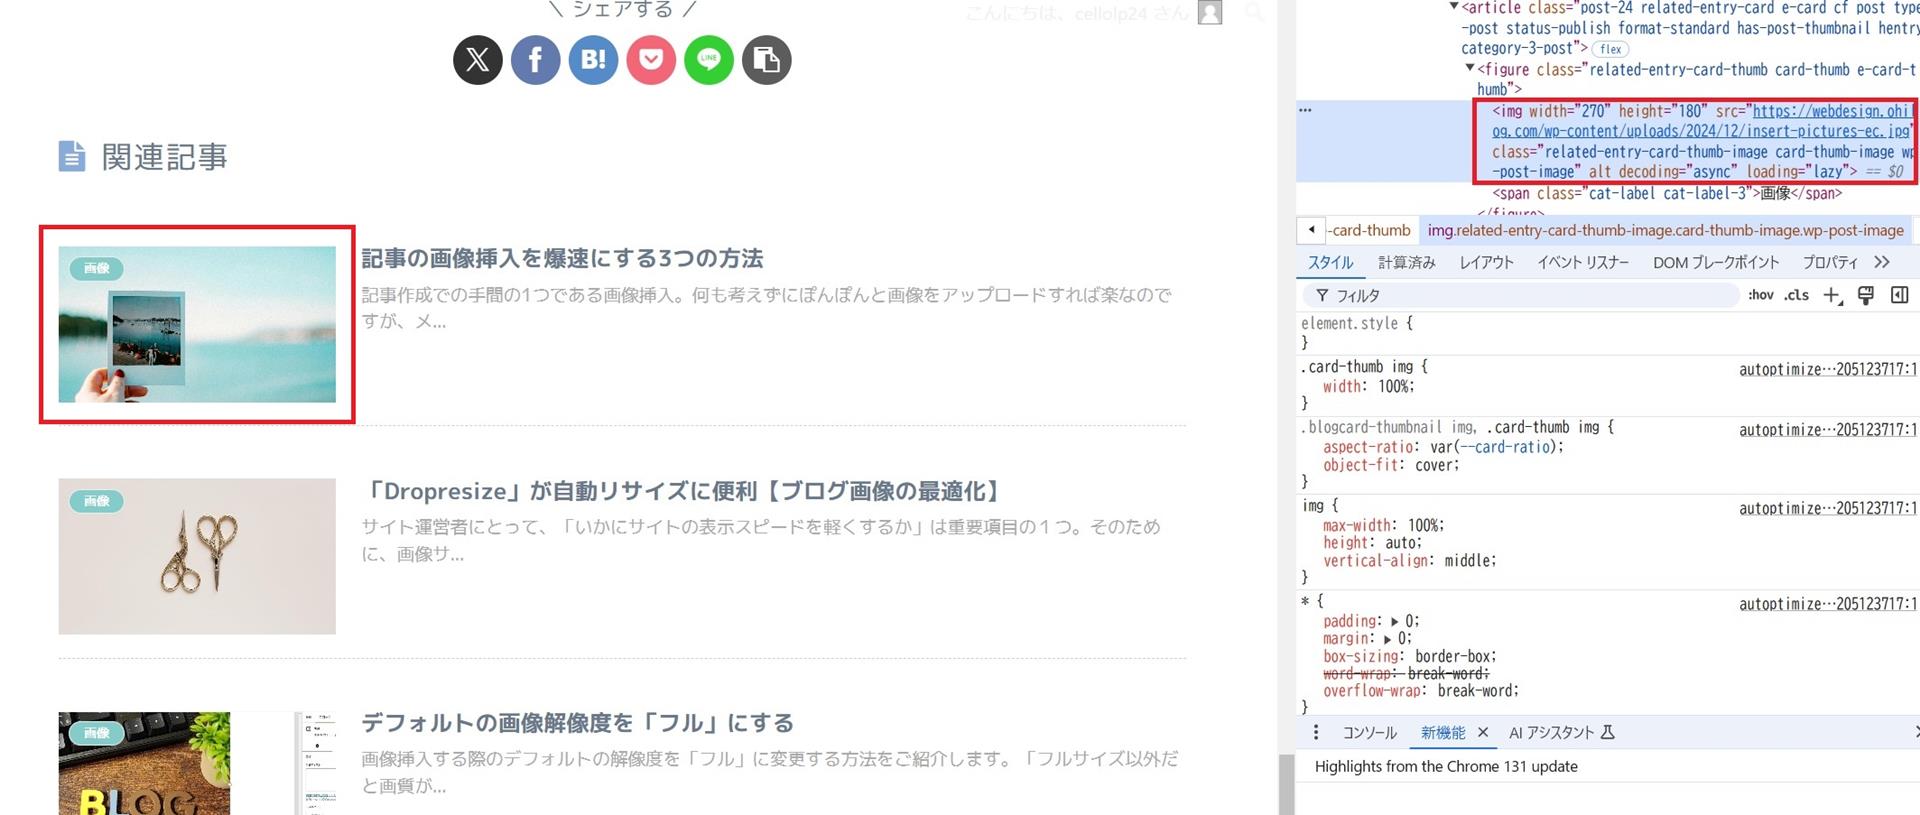Toggle the computed styles sidebar pane
Viewport: 1920px width, 815px height.
click(1900, 295)
